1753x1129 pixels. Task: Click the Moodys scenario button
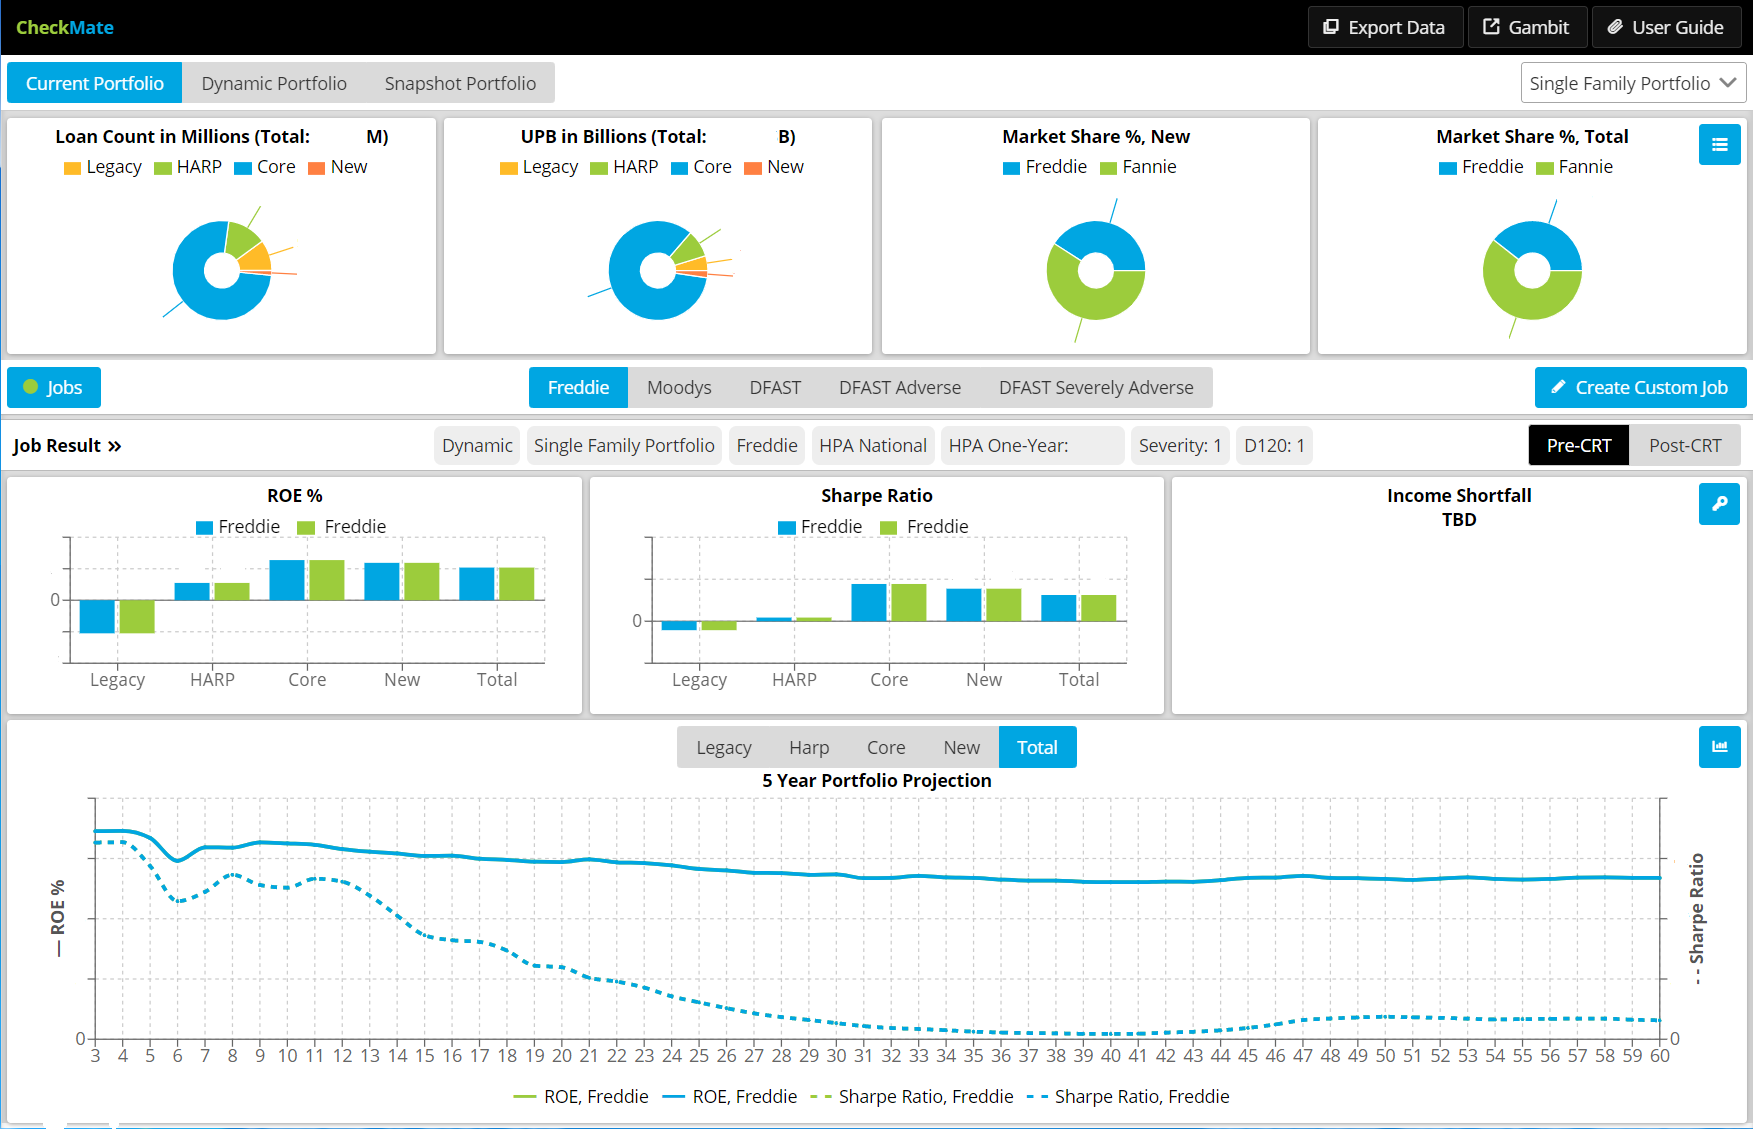[679, 388]
